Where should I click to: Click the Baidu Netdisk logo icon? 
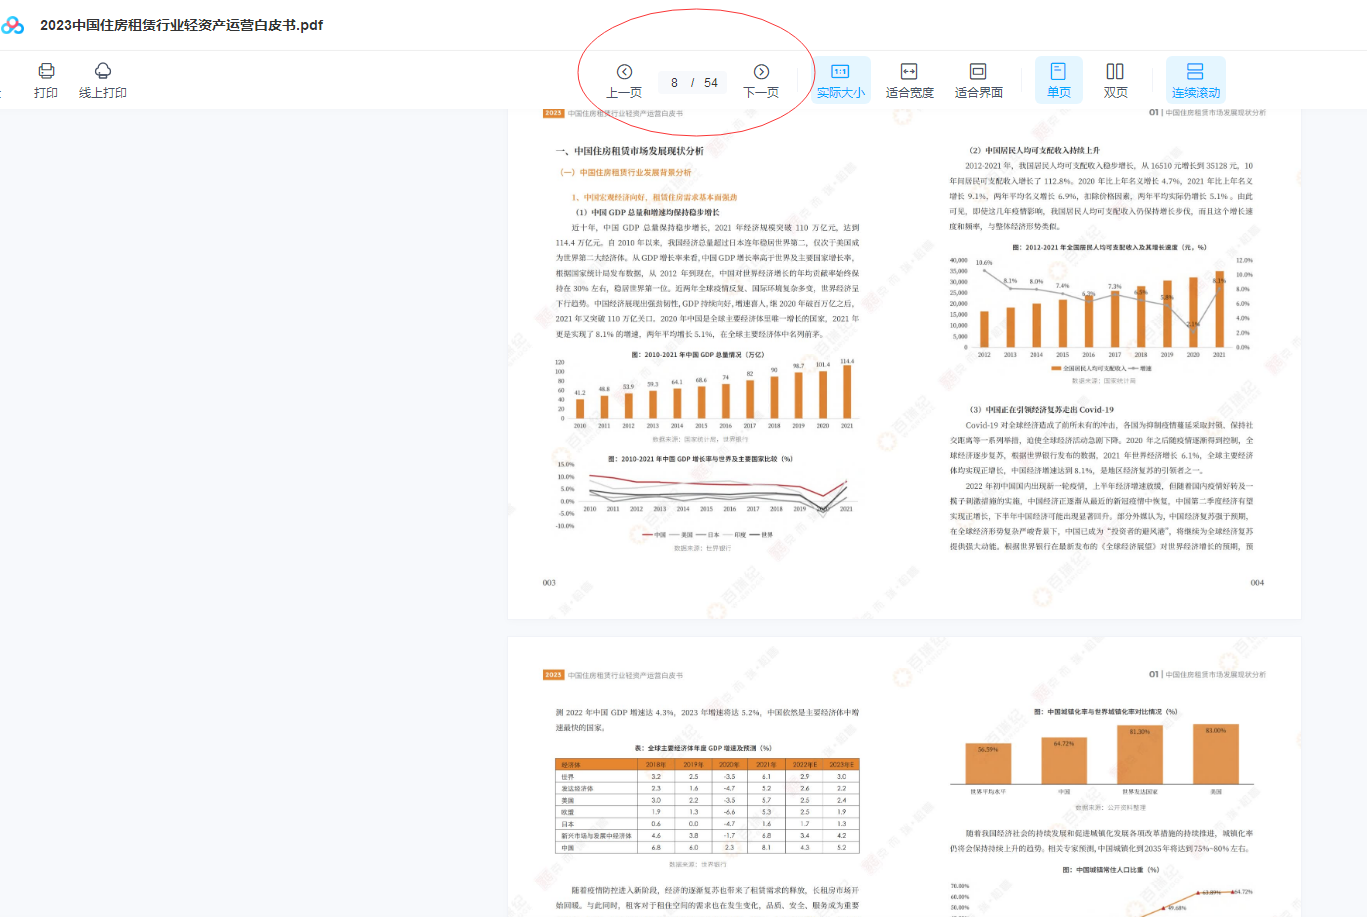click(x=12, y=25)
